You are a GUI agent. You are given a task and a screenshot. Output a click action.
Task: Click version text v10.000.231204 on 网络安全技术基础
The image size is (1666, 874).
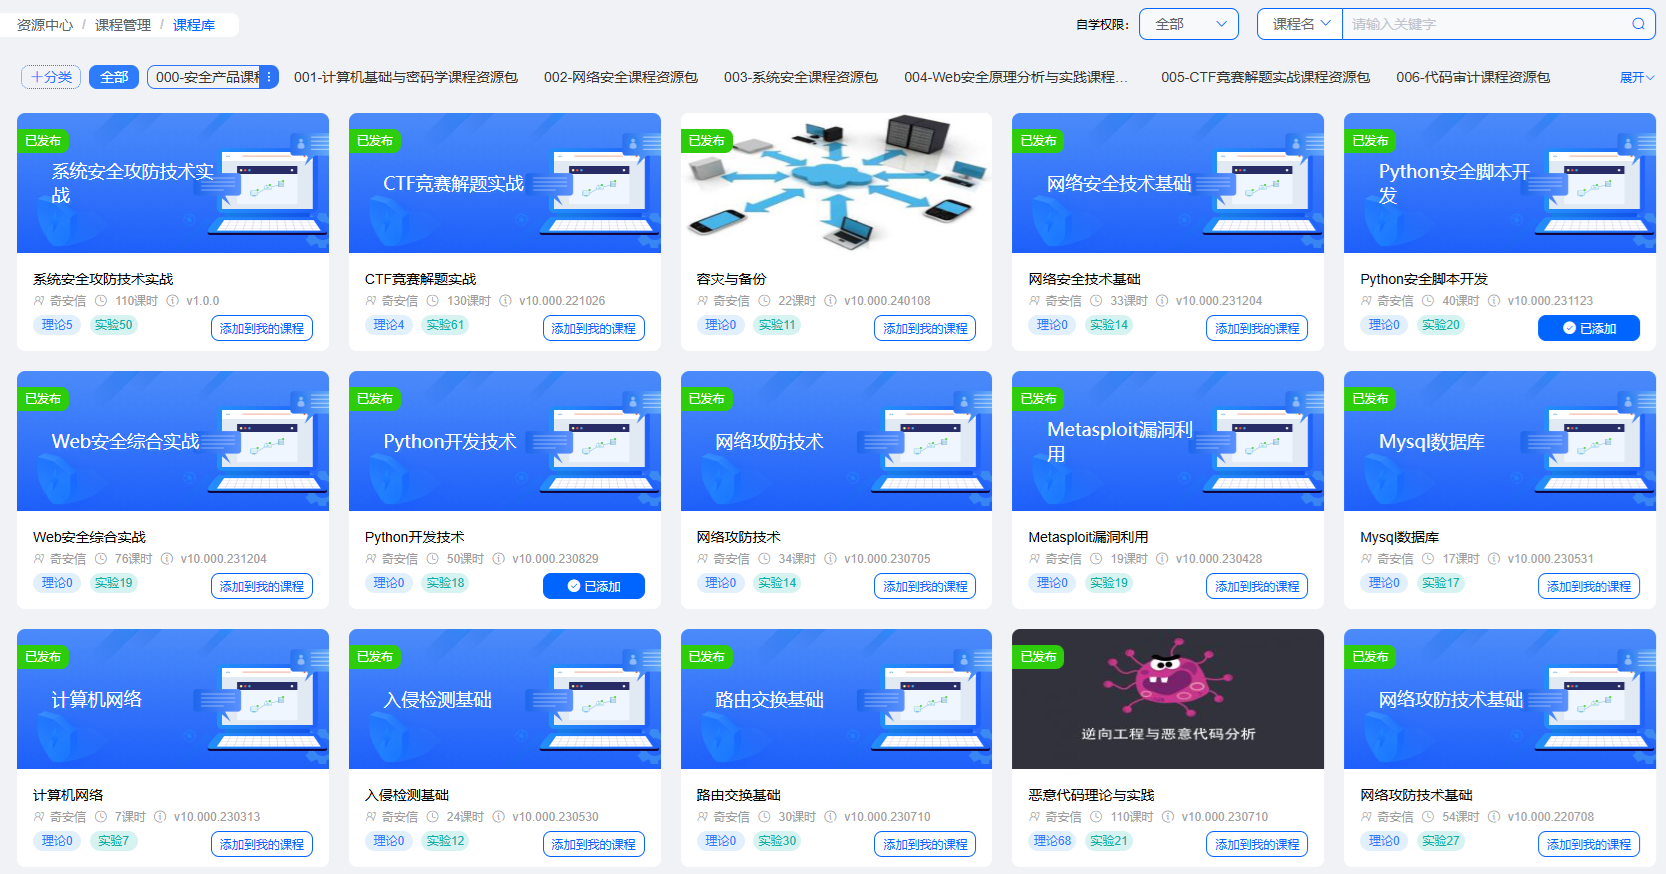click(x=1219, y=301)
